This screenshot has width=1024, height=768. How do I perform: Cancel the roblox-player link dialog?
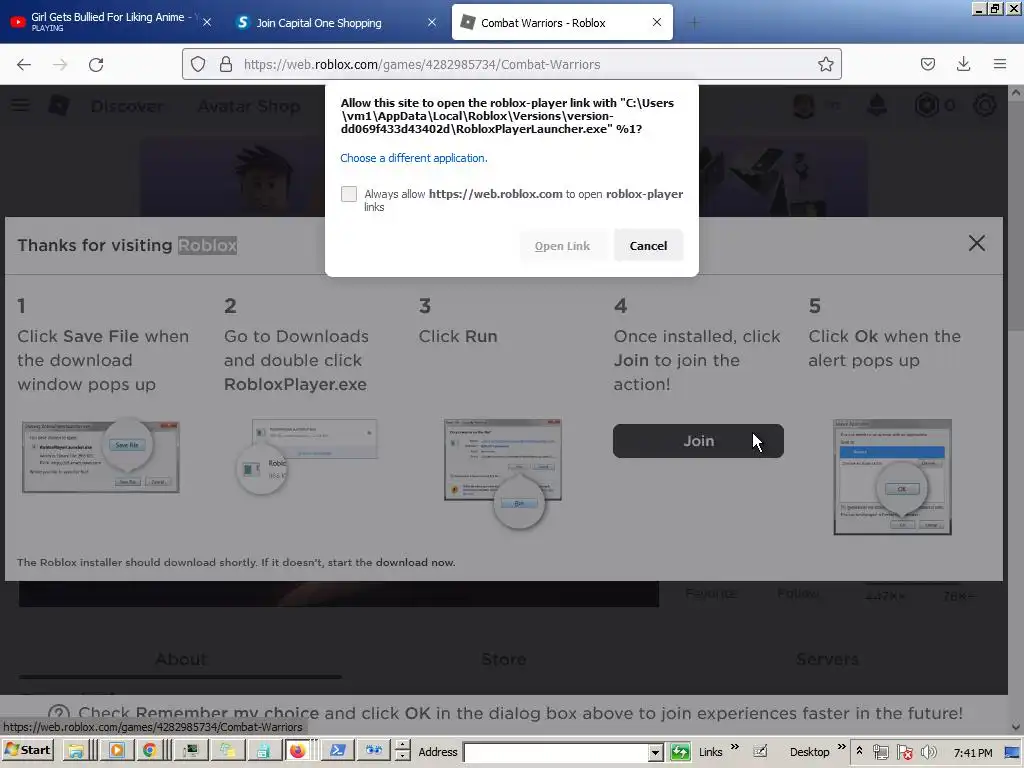tap(648, 246)
